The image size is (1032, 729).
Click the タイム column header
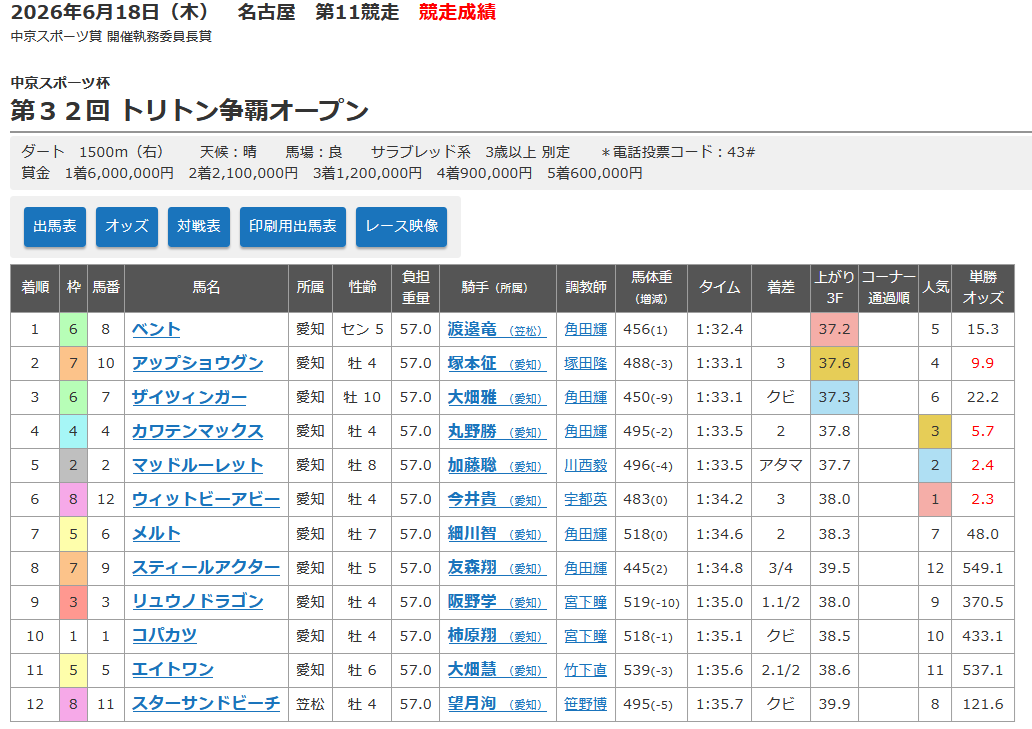(x=719, y=288)
